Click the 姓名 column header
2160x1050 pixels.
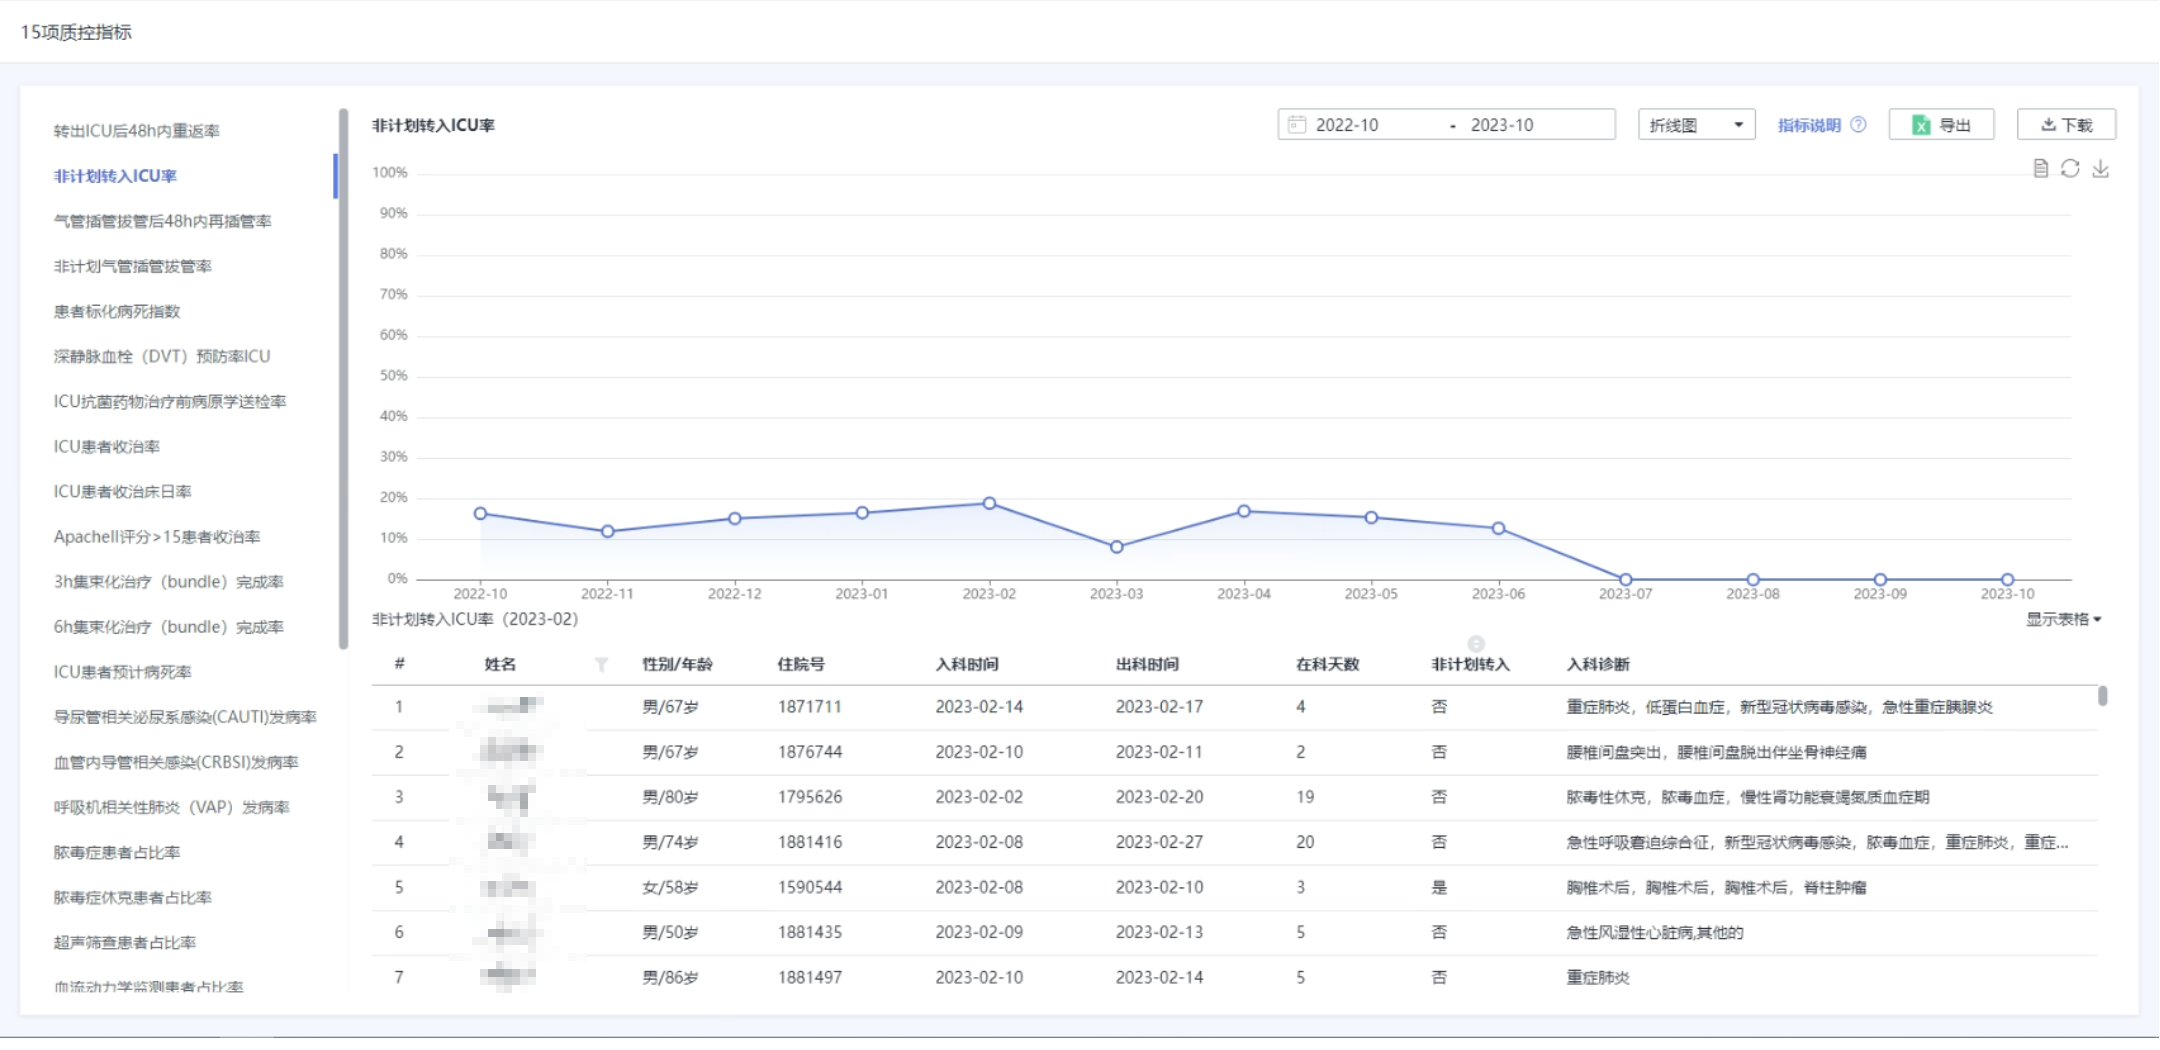point(500,664)
